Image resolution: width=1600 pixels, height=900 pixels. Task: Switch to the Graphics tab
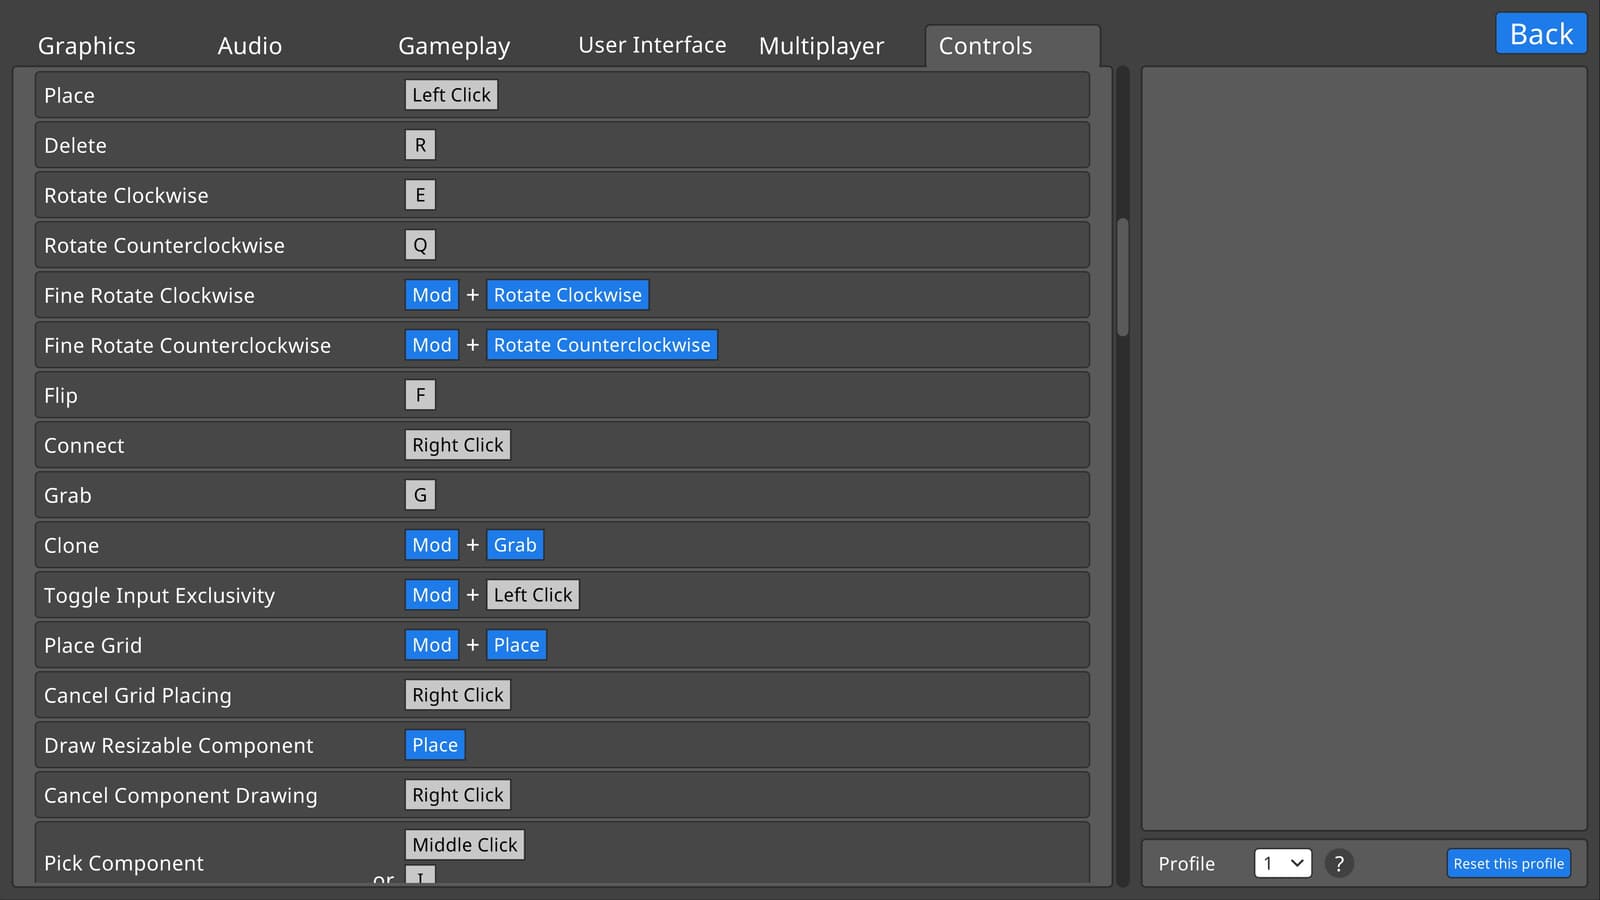[87, 46]
